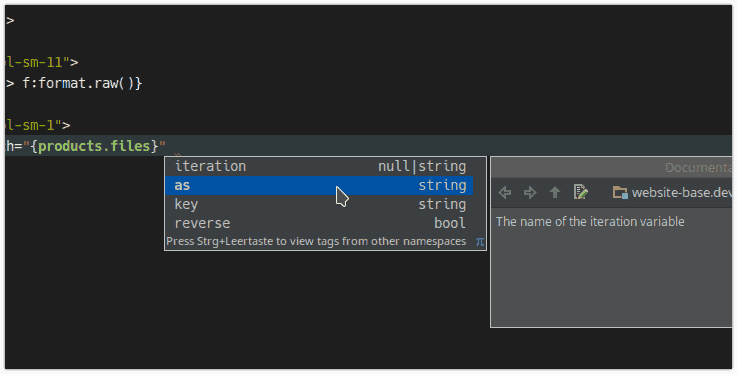
Task: Click the edit source pencil icon
Action: tap(580, 192)
